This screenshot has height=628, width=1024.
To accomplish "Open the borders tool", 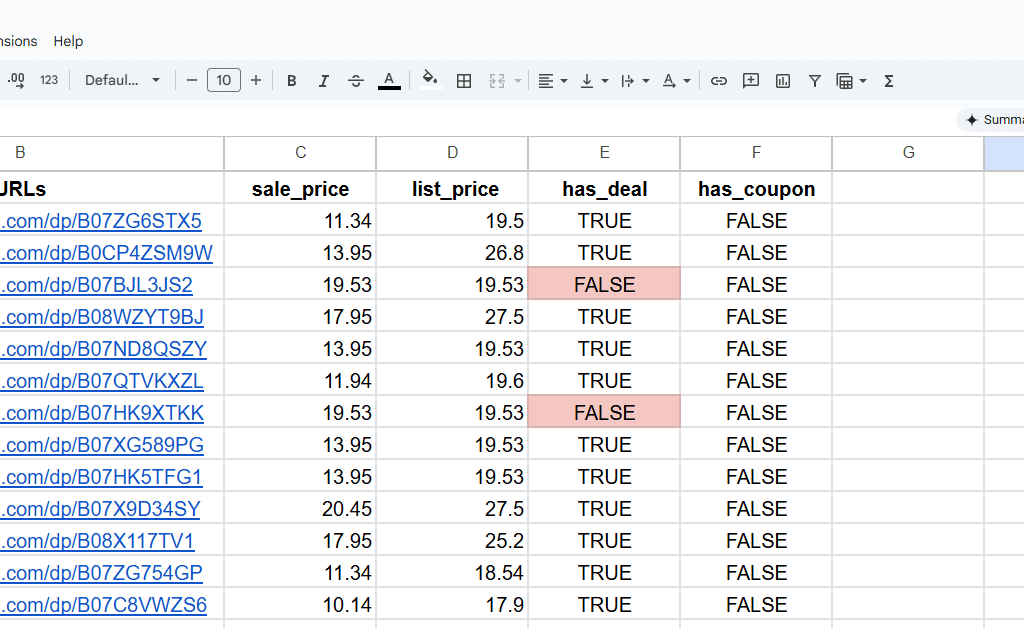I will [x=464, y=81].
